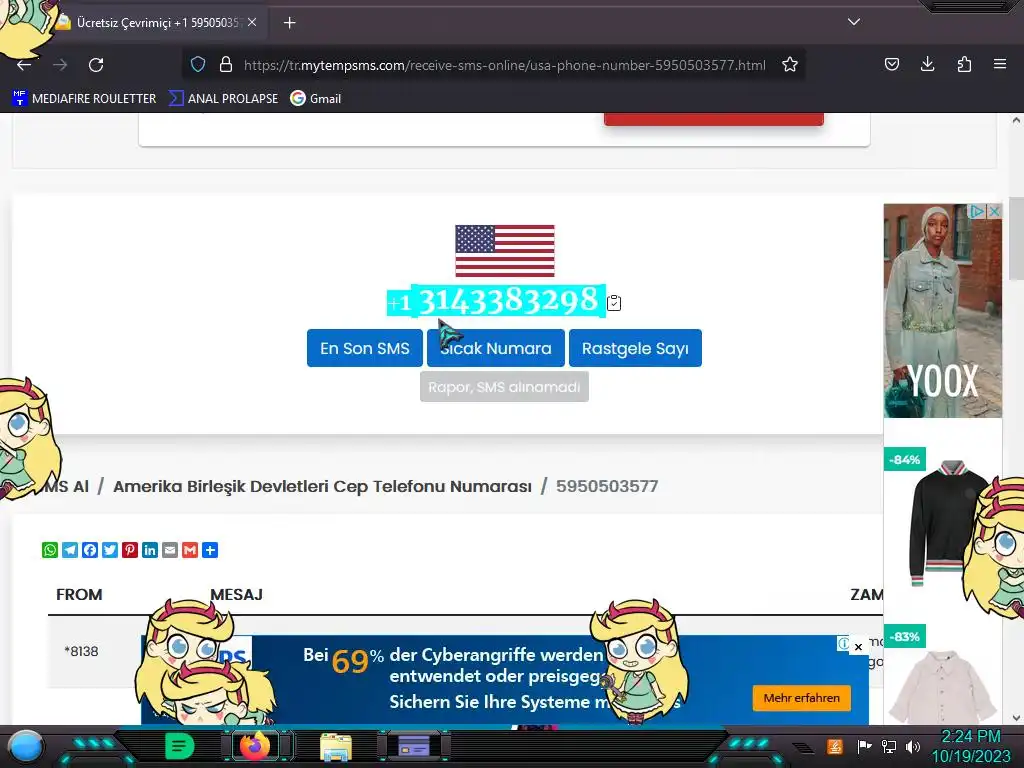Open the Action Center flag tray icon
Image resolution: width=1024 pixels, height=768 pixels.
864,746
